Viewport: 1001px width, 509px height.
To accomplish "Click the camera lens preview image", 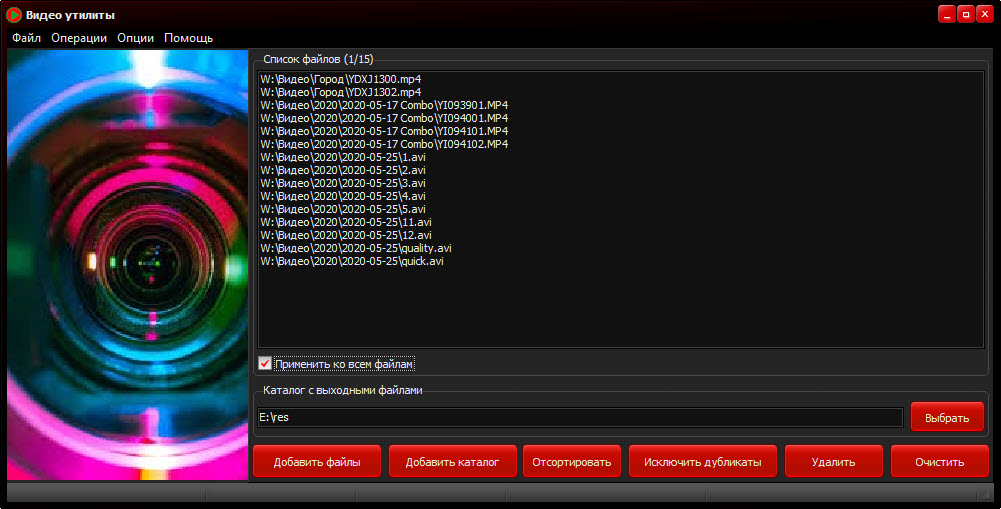I will pos(127,265).
